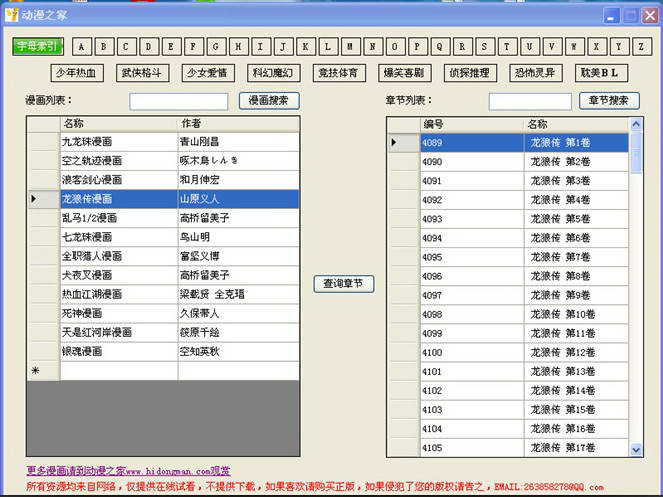Select 银魂漫画 row
The height and width of the screenshot is (497, 663).
163,351
